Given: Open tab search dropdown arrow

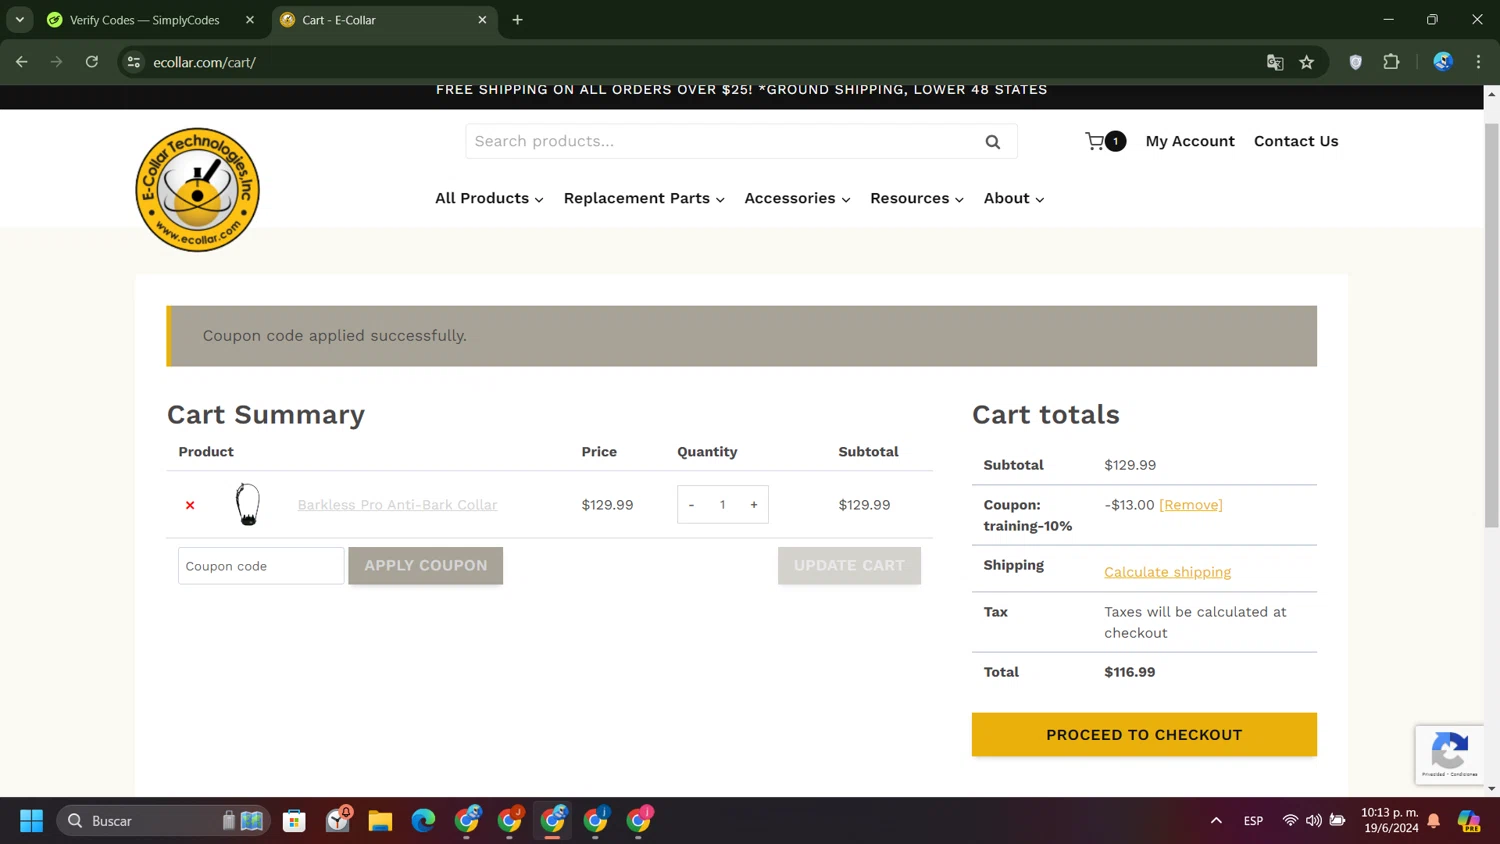Looking at the screenshot, I should 20,20.
